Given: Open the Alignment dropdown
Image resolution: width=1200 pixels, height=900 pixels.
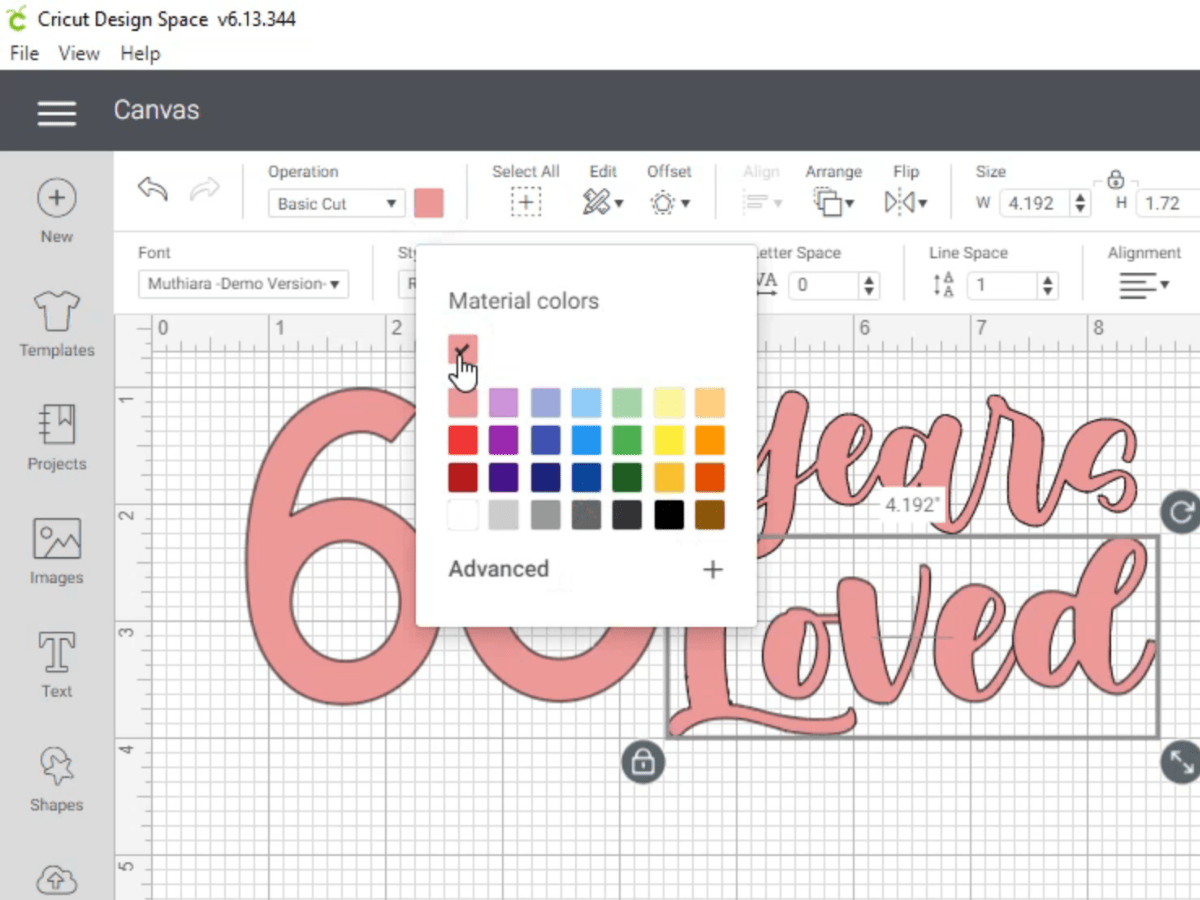Looking at the screenshot, I should (1144, 286).
